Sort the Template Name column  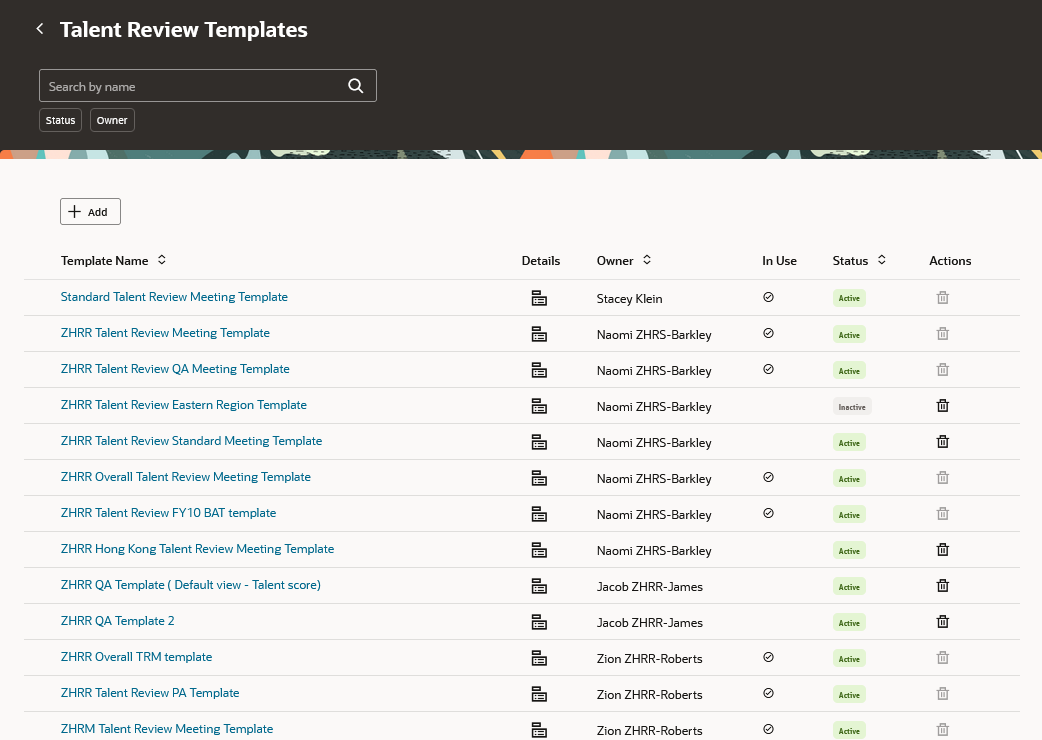(x=161, y=260)
